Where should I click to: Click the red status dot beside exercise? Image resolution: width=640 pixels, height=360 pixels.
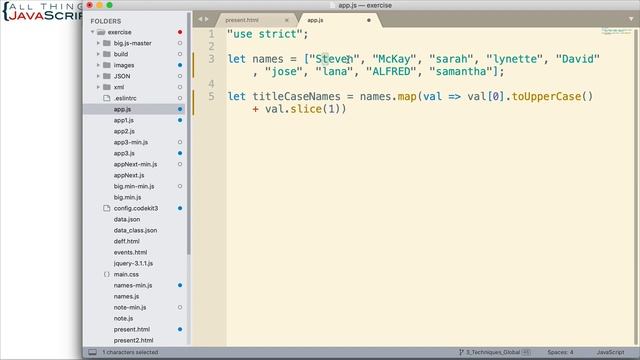point(180,32)
